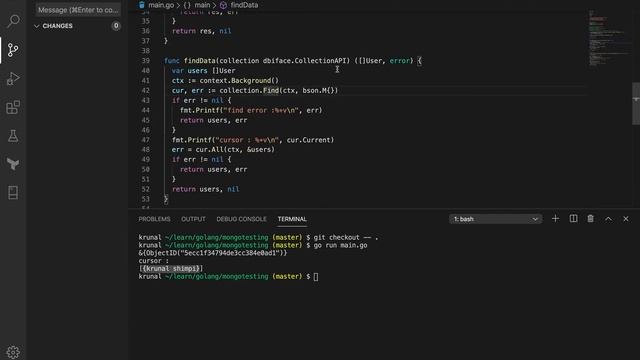Open the Testing flask icon
This screenshot has width=640, height=360.
tap(13, 136)
